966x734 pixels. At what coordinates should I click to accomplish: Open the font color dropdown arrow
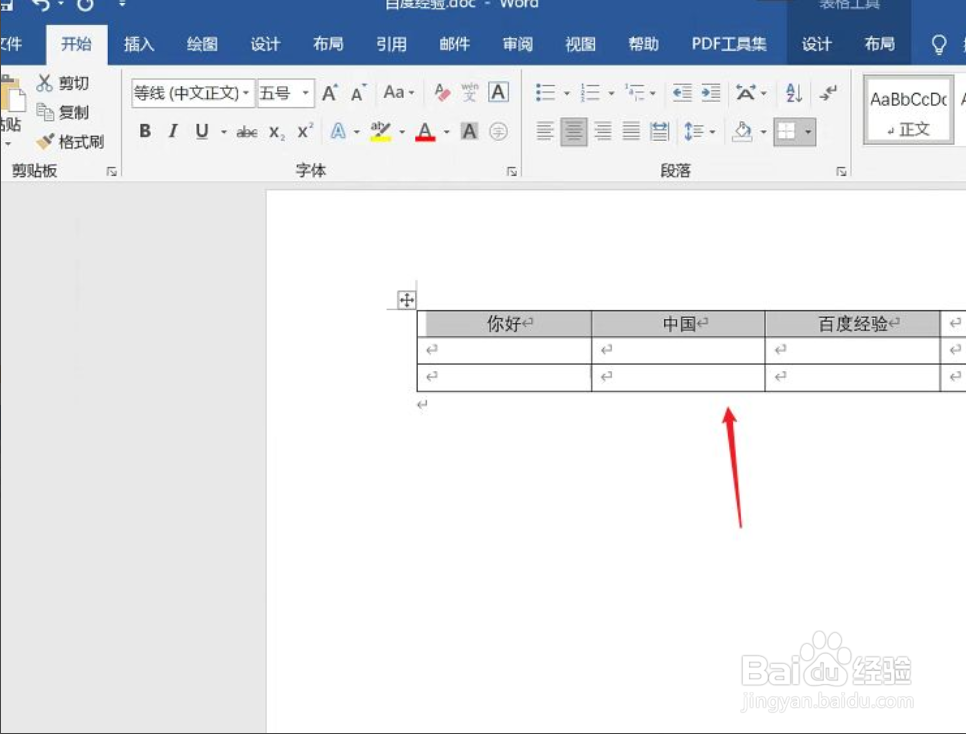(446, 131)
